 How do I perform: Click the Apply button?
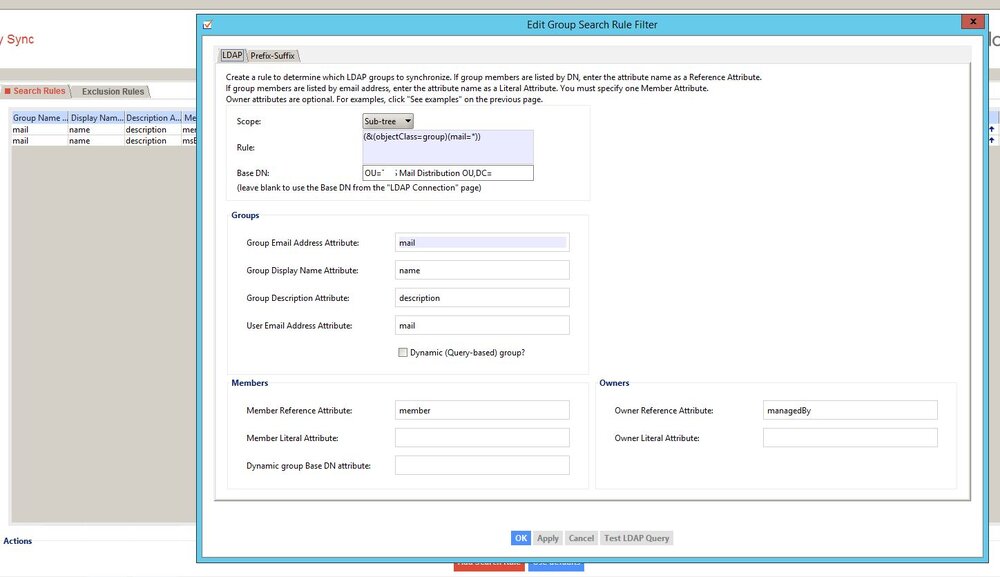[x=547, y=538]
